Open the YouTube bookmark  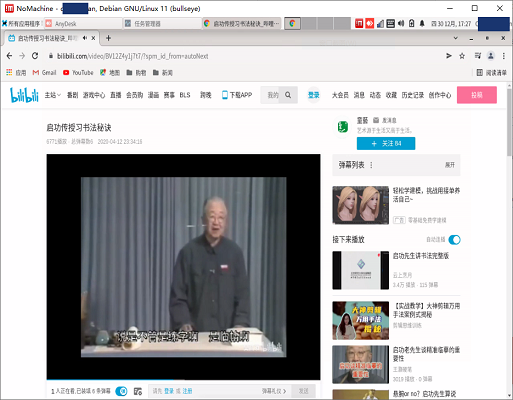(78, 72)
